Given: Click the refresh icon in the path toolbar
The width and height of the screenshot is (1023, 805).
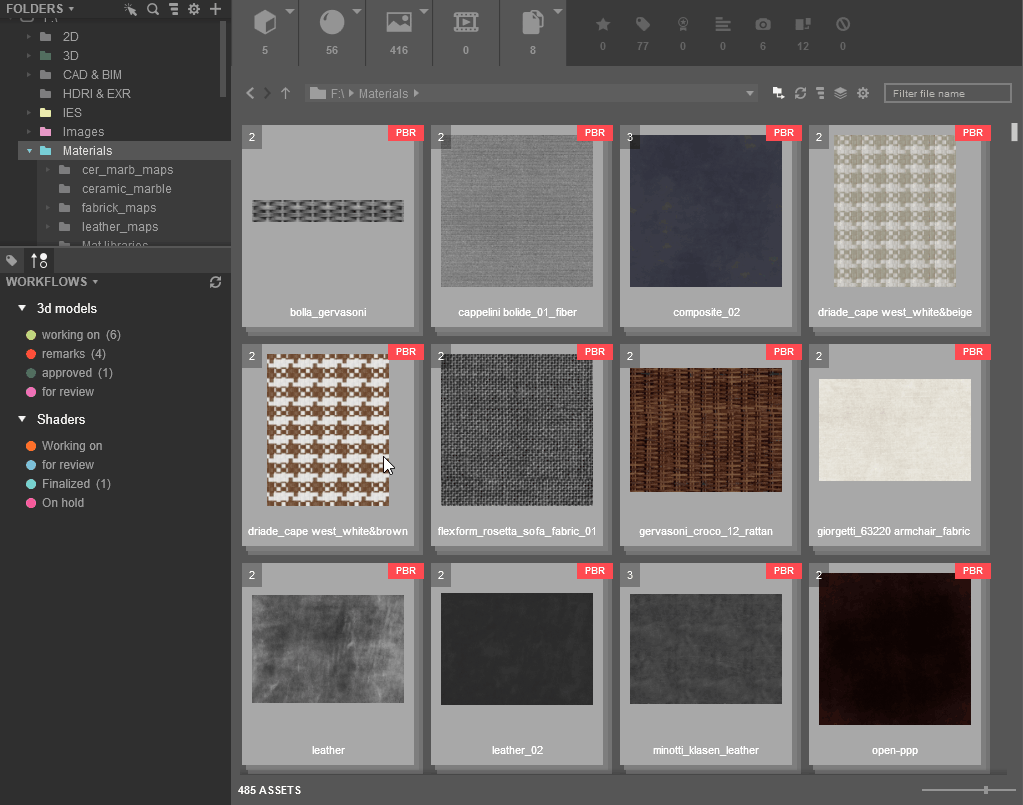Looking at the screenshot, I should point(801,93).
